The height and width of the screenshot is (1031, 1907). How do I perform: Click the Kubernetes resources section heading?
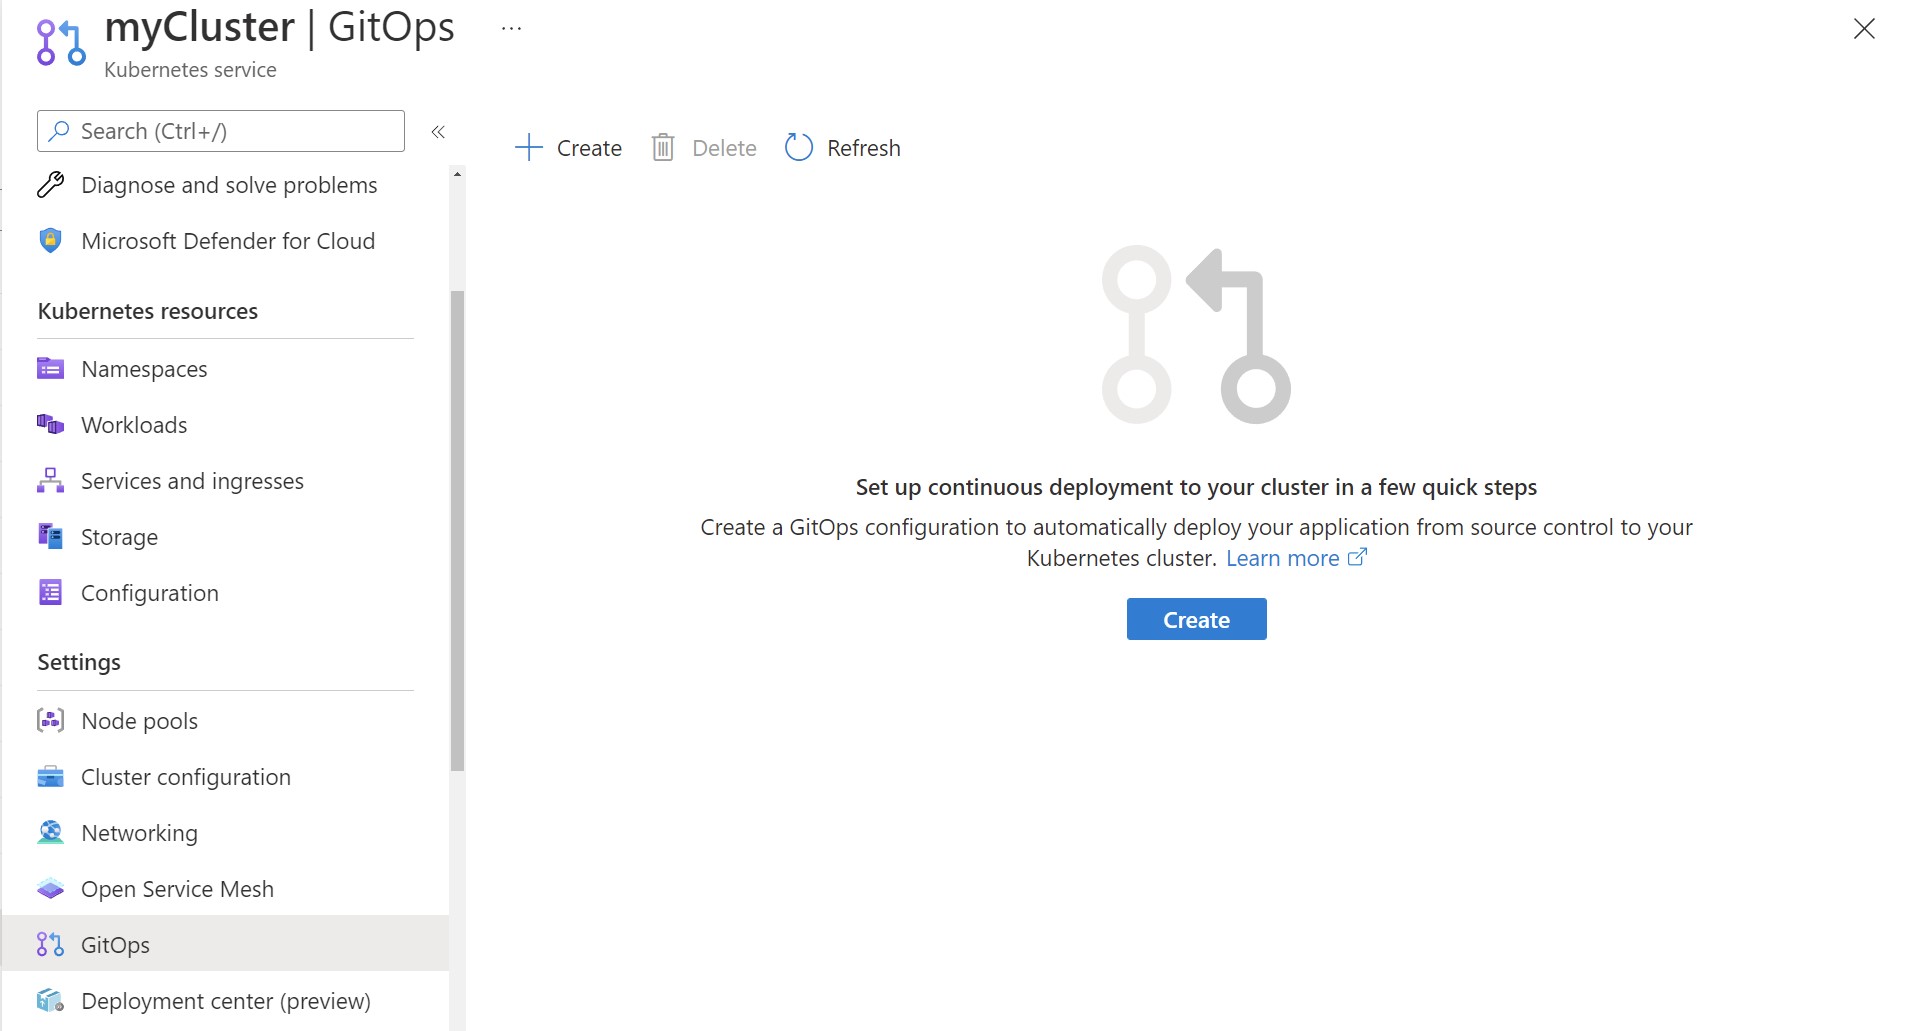[148, 311]
